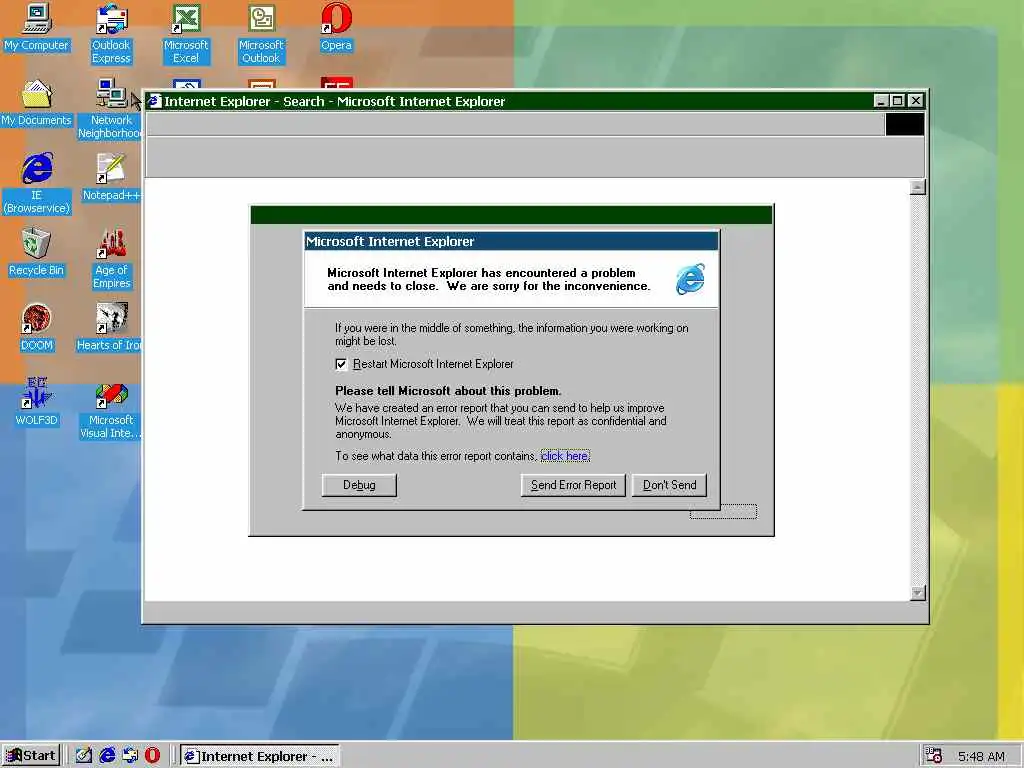Click the scroll up arrow in IE window
This screenshot has height=768, width=1024.
918,187
